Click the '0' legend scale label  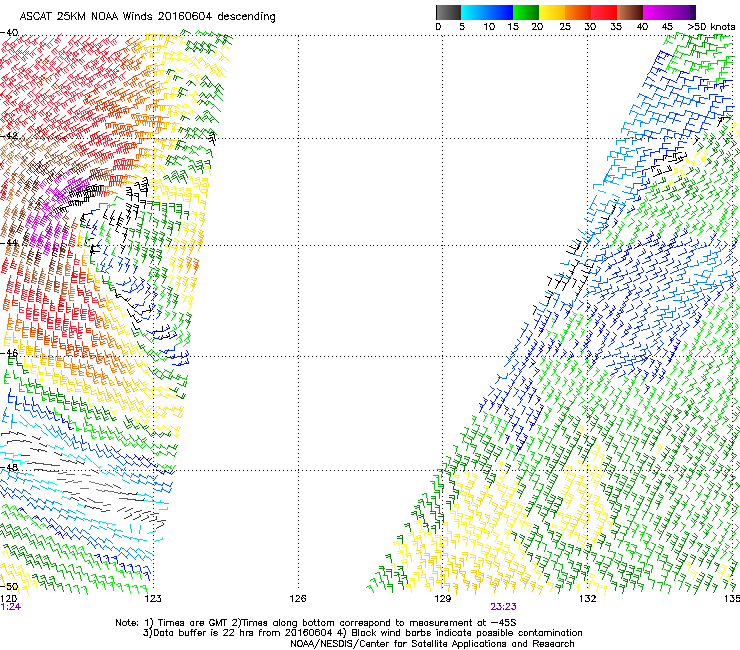(438, 27)
